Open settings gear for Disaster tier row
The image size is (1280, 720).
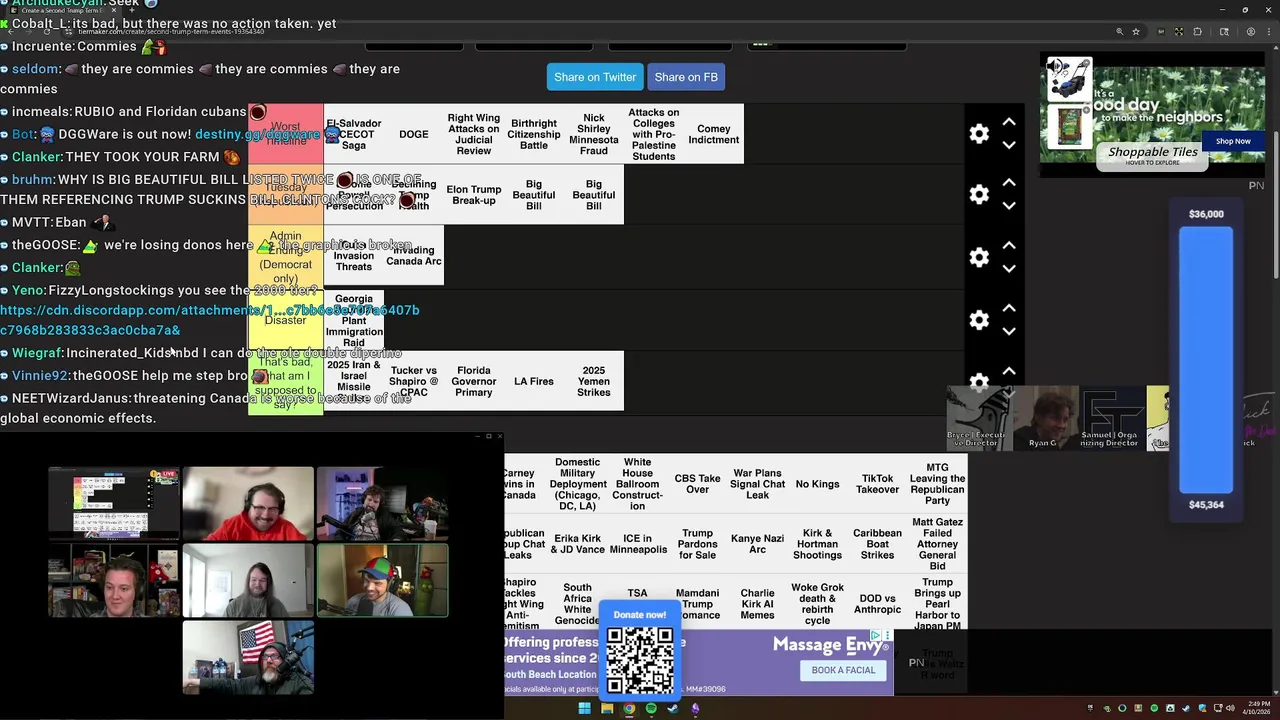tap(979, 320)
